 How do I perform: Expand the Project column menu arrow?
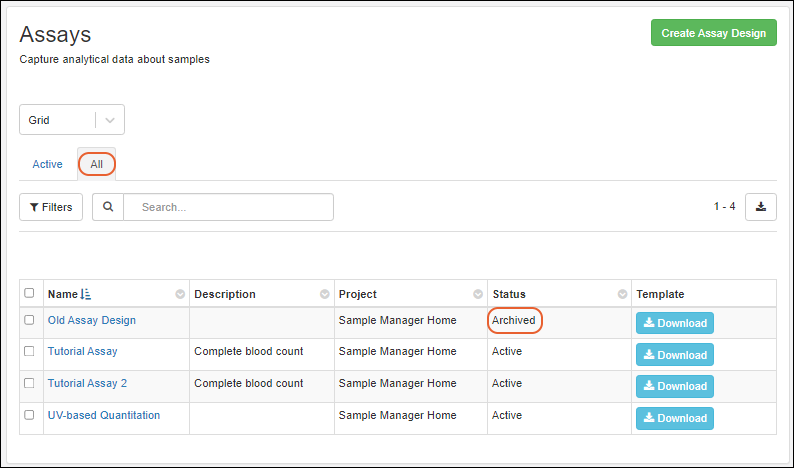point(477,294)
